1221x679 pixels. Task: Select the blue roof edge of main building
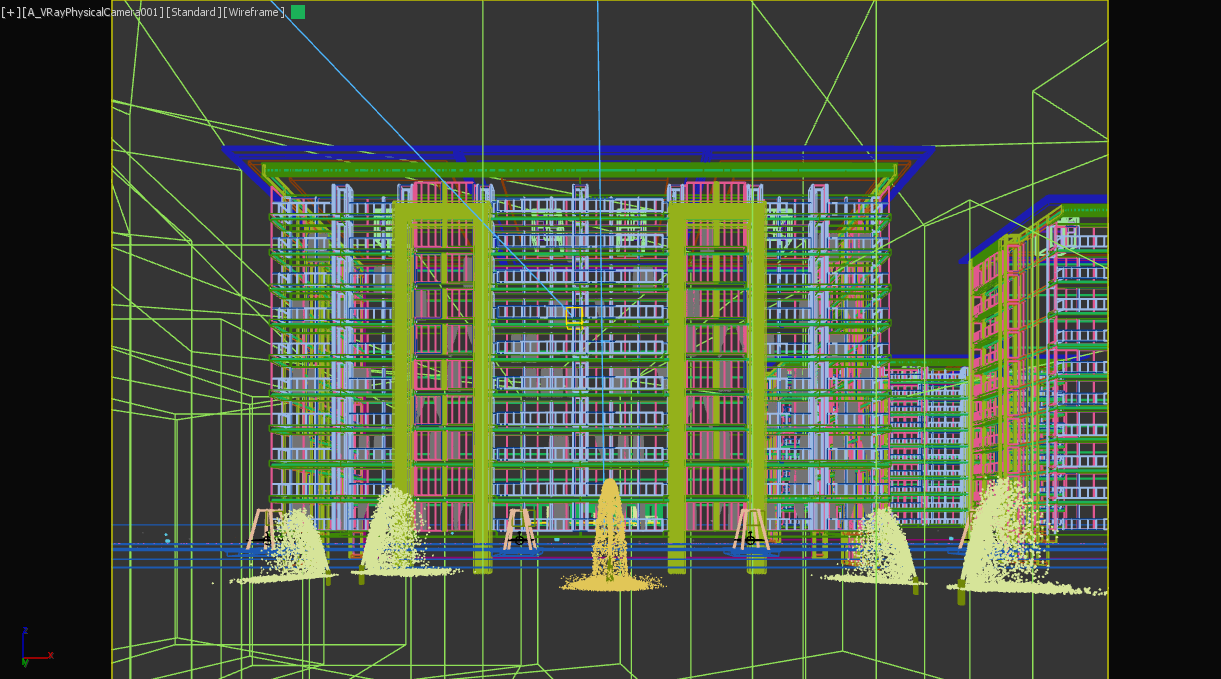coord(580,152)
